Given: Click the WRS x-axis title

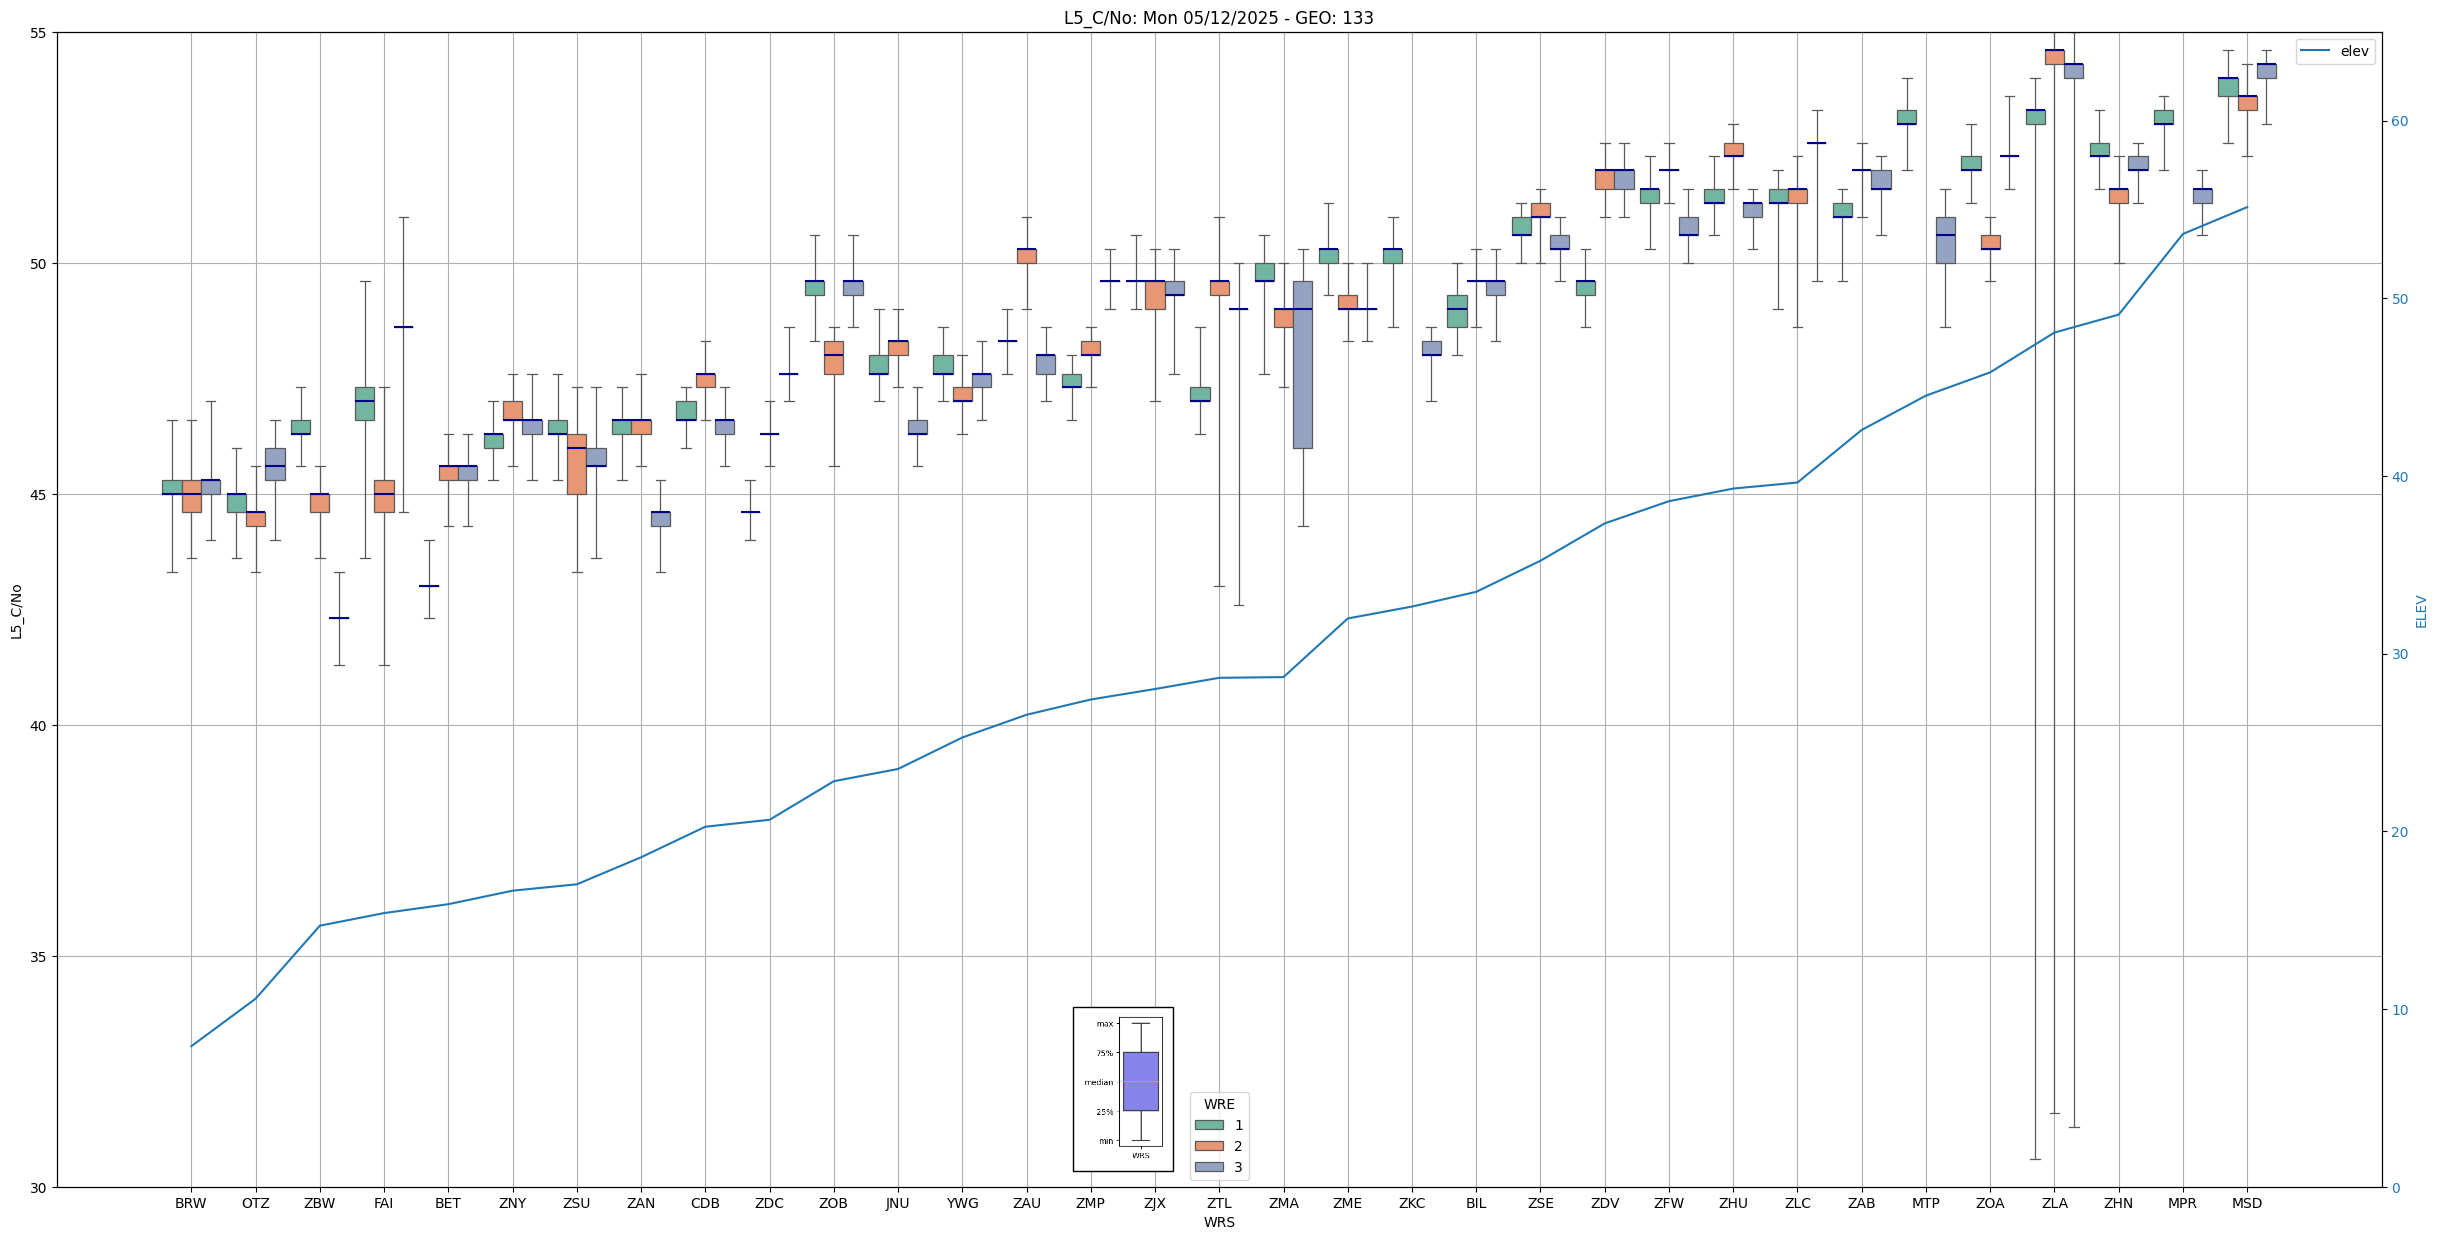Looking at the screenshot, I should [1218, 1222].
